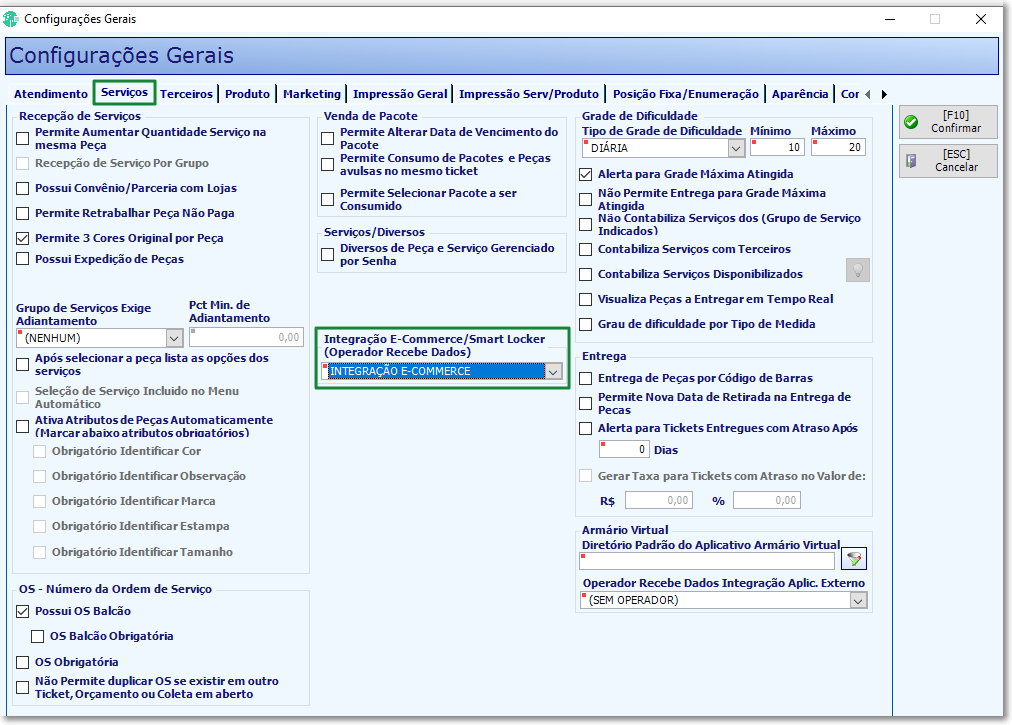The width and height of the screenshot is (1012, 725).
Task: Click the ESC Cancelar button
Action: [x=948, y=160]
